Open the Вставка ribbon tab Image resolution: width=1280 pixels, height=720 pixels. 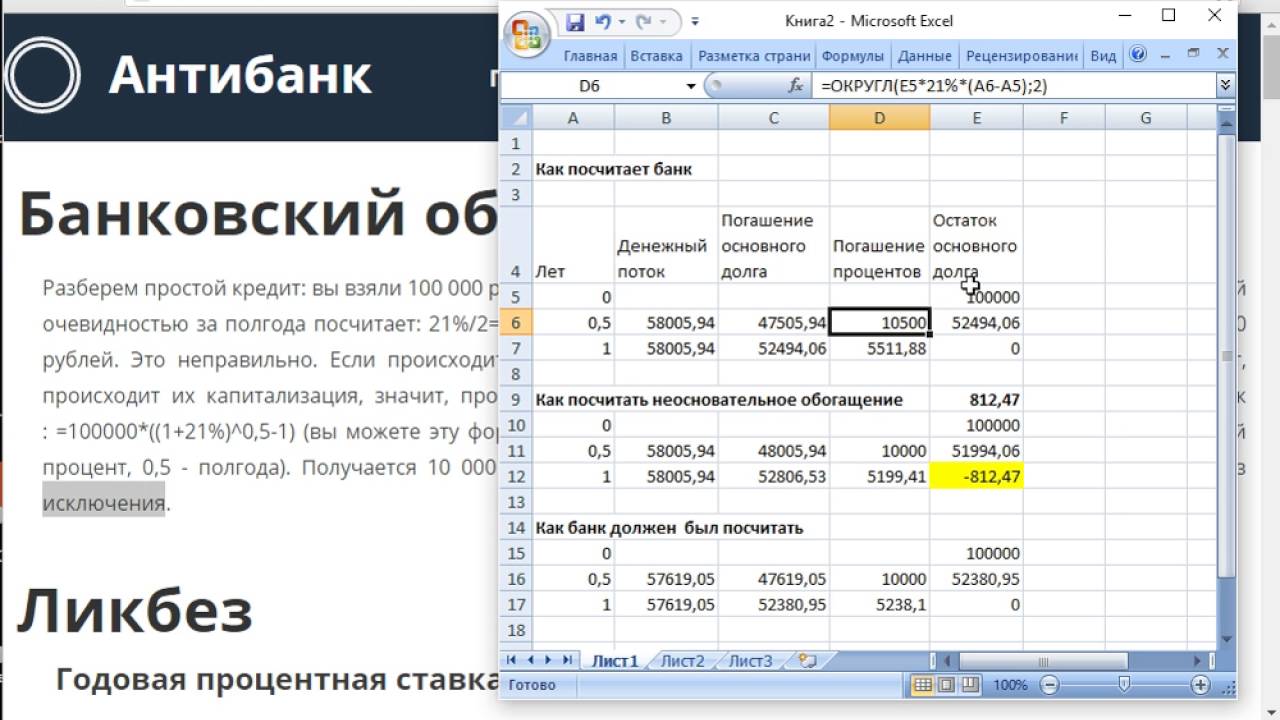coord(657,56)
